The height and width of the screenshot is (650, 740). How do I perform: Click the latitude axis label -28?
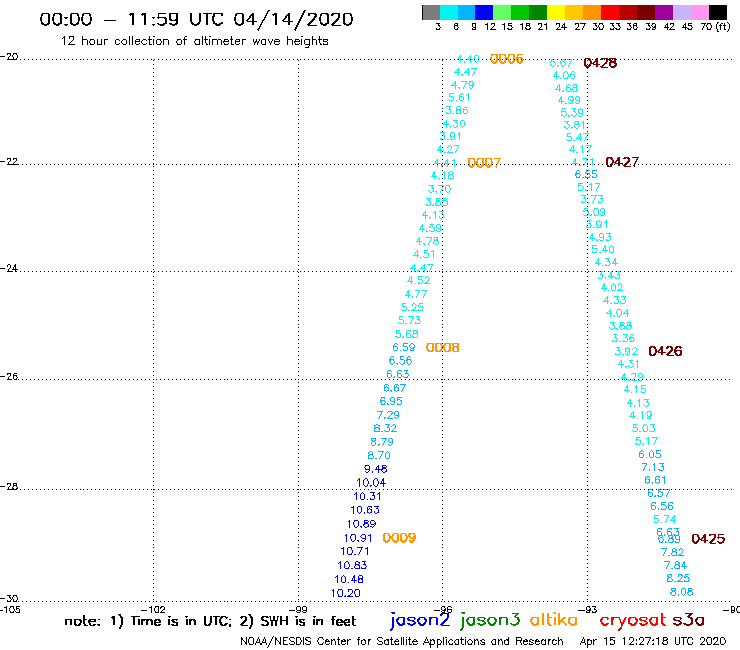[x=9, y=487]
